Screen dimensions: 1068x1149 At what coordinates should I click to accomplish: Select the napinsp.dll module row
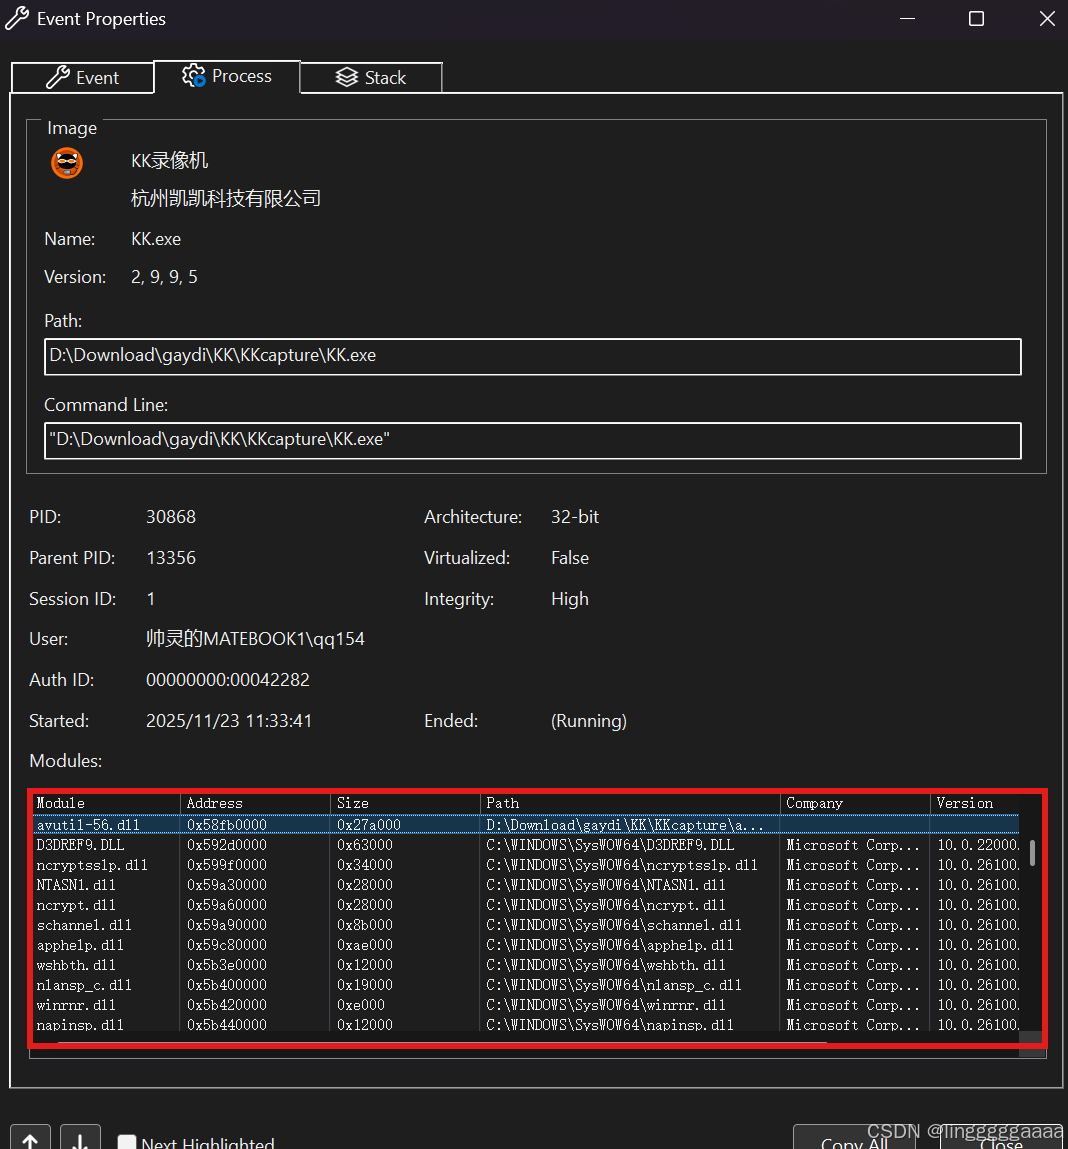point(526,1024)
